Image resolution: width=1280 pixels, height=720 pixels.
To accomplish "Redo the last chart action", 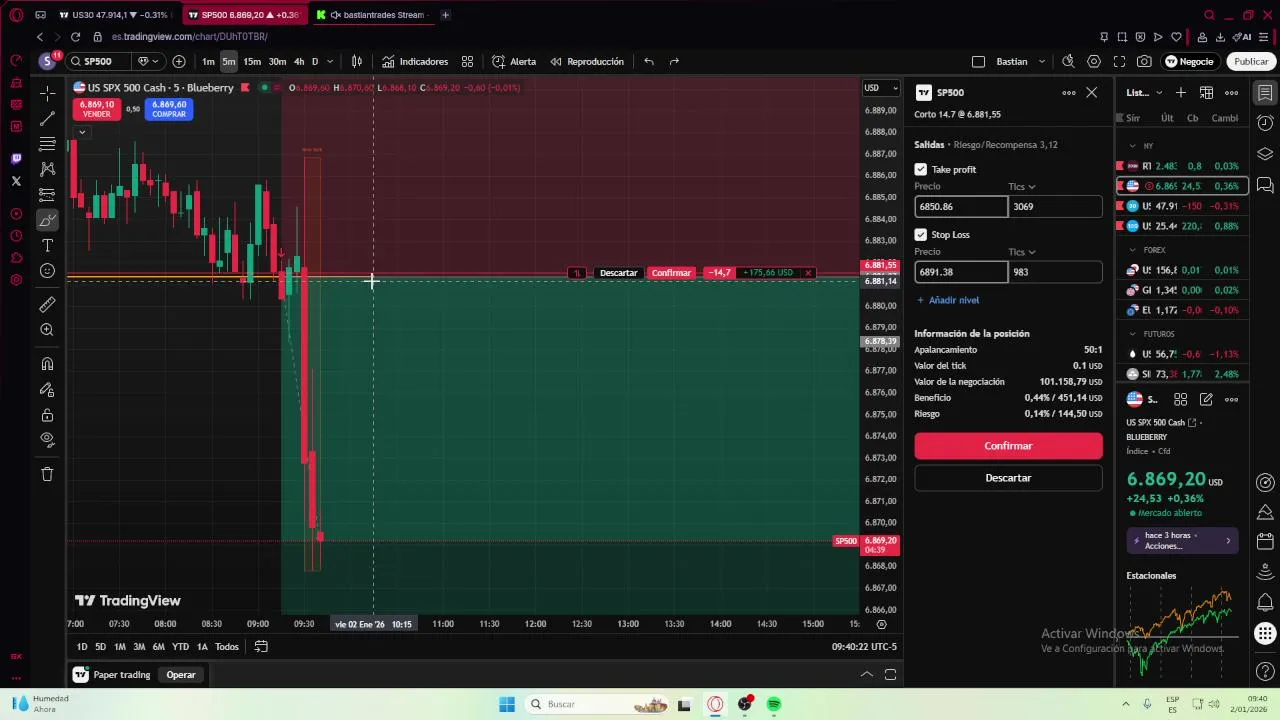I will [x=674, y=61].
